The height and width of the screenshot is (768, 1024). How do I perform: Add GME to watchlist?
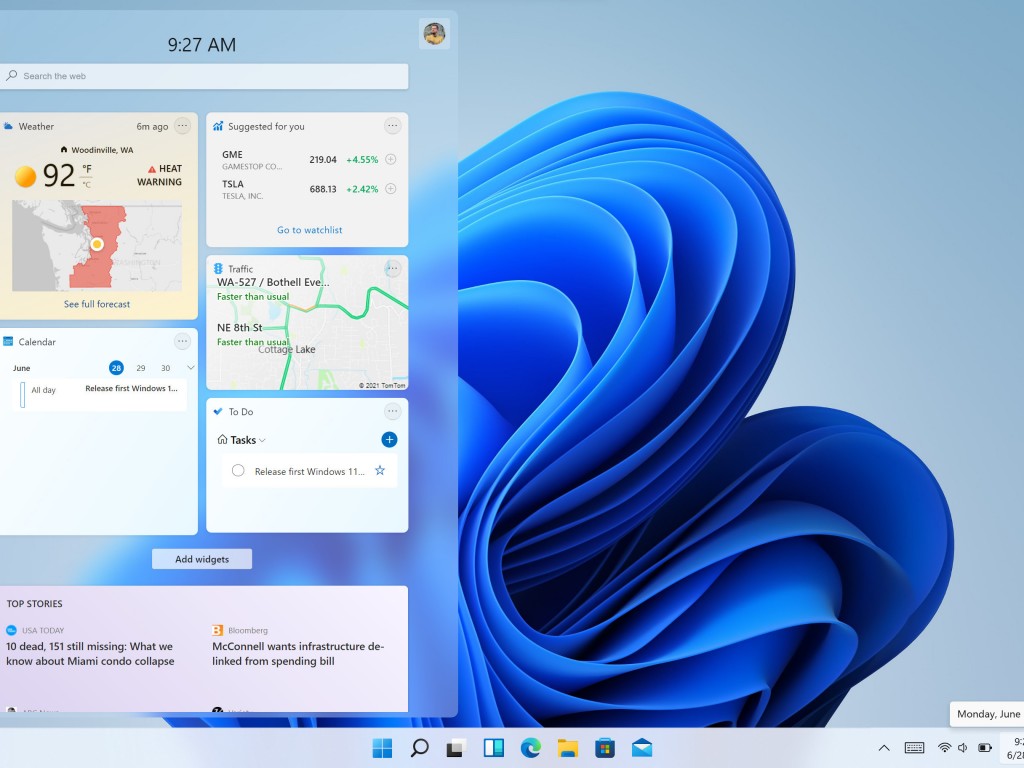[x=391, y=159]
